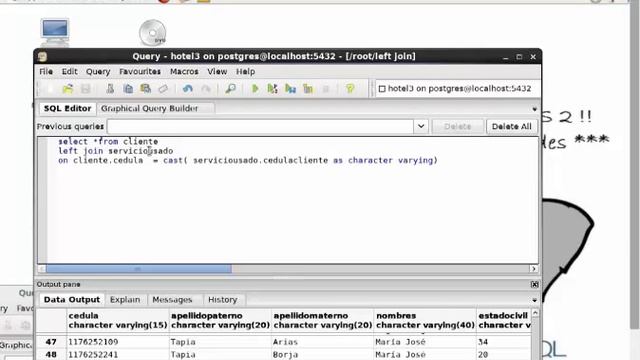Image resolution: width=640 pixels, height=360 pixels.
Task: Open the File menu
Action: pyautogui.click(x=46, y=71)
